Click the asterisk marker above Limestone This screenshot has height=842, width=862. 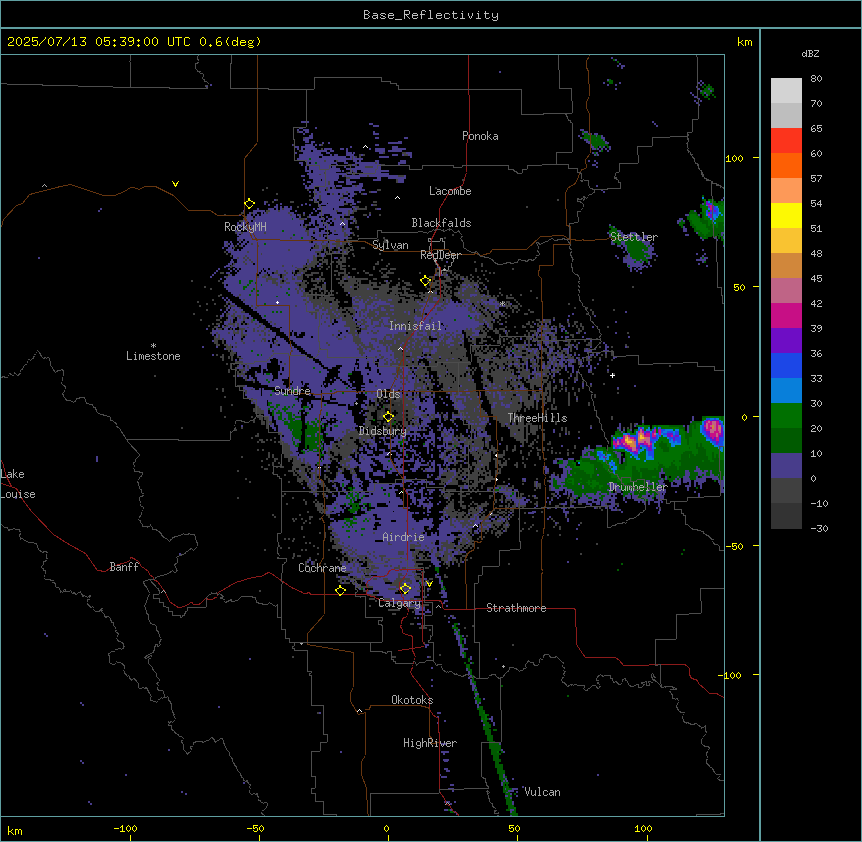[153, 345]
